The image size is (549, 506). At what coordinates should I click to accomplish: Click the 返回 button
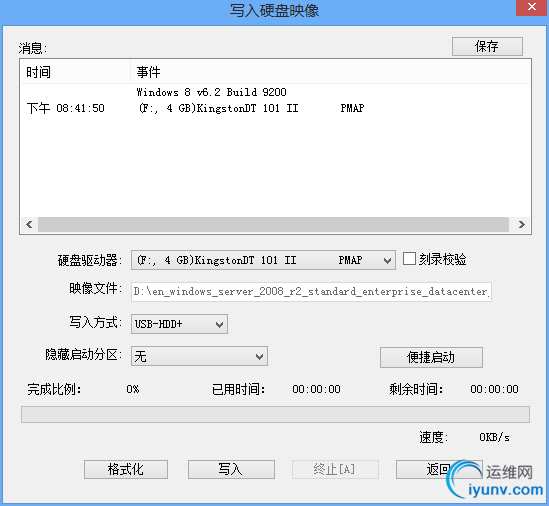(439, 469)
